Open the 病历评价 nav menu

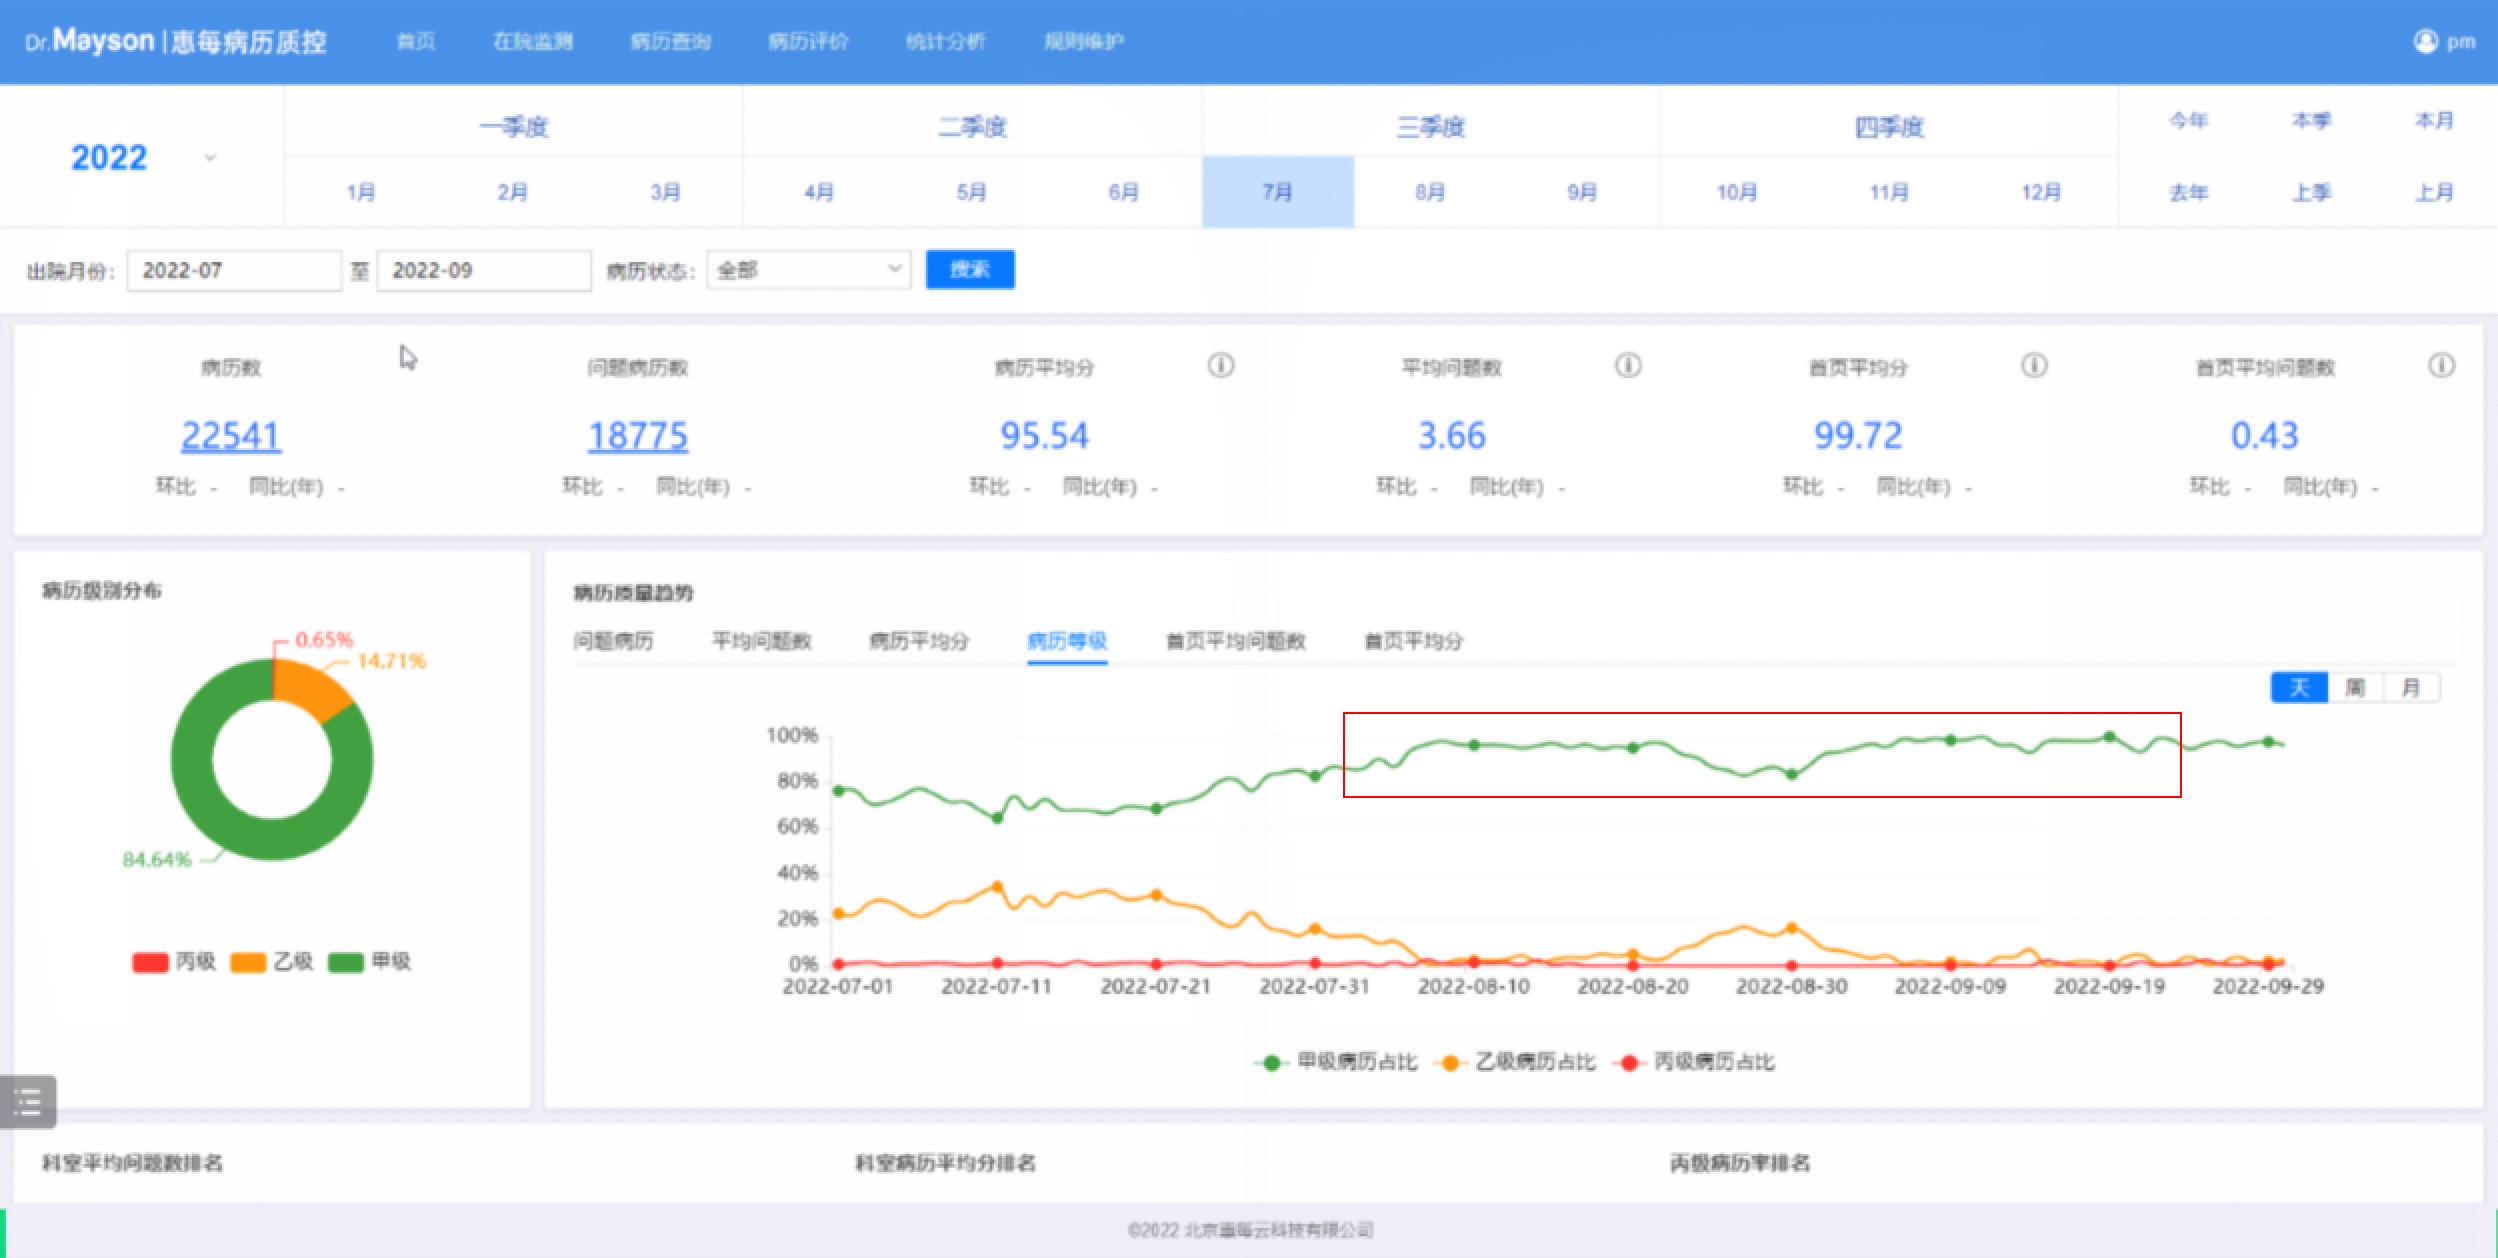[808, 41]
